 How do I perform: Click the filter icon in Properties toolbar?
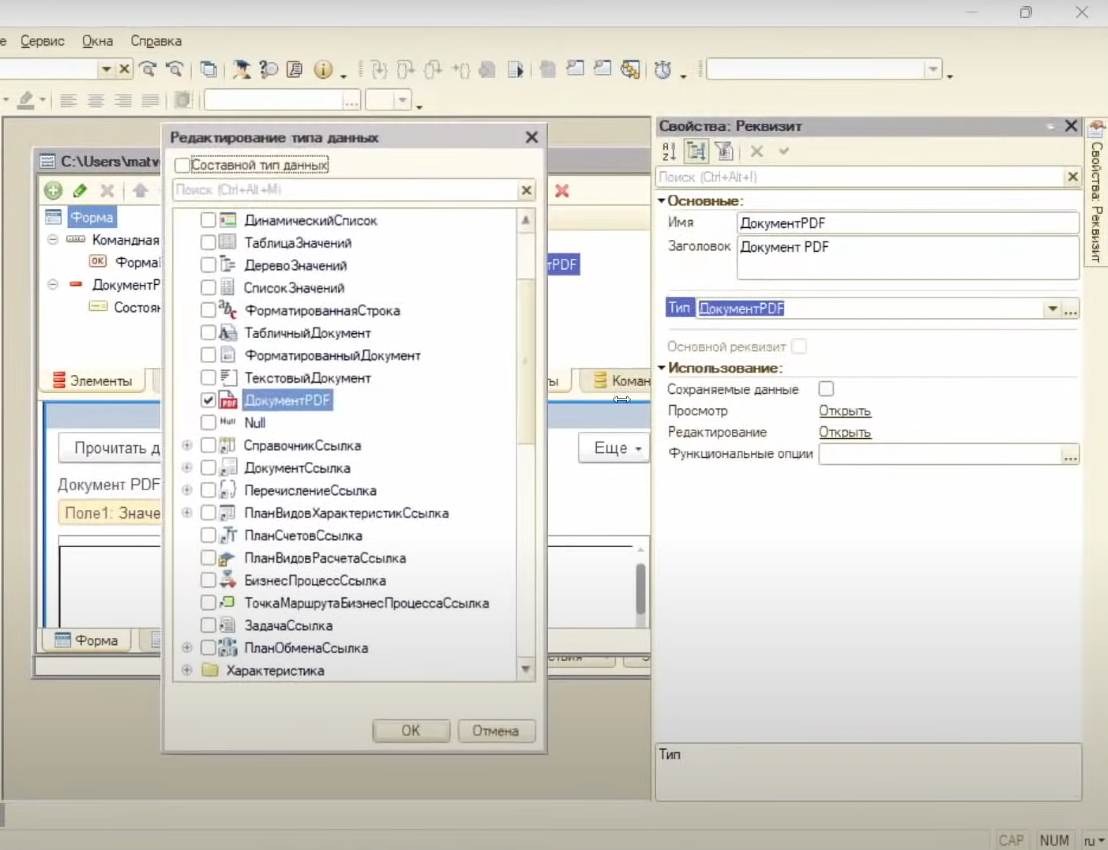point(724,151)
